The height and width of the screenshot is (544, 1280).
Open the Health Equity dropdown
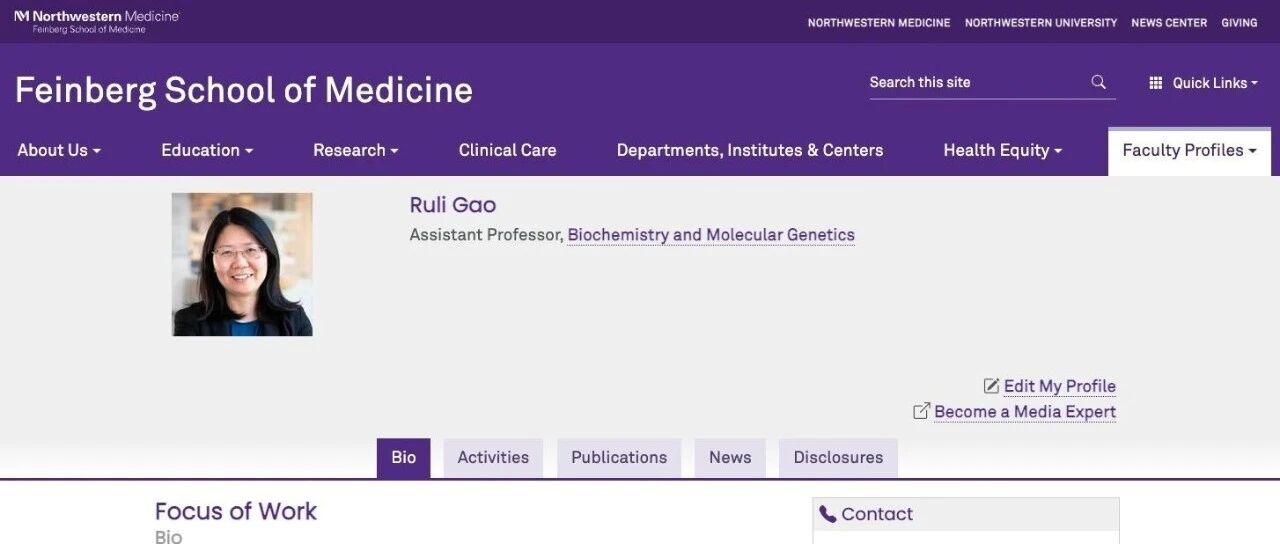[1003, 150]
